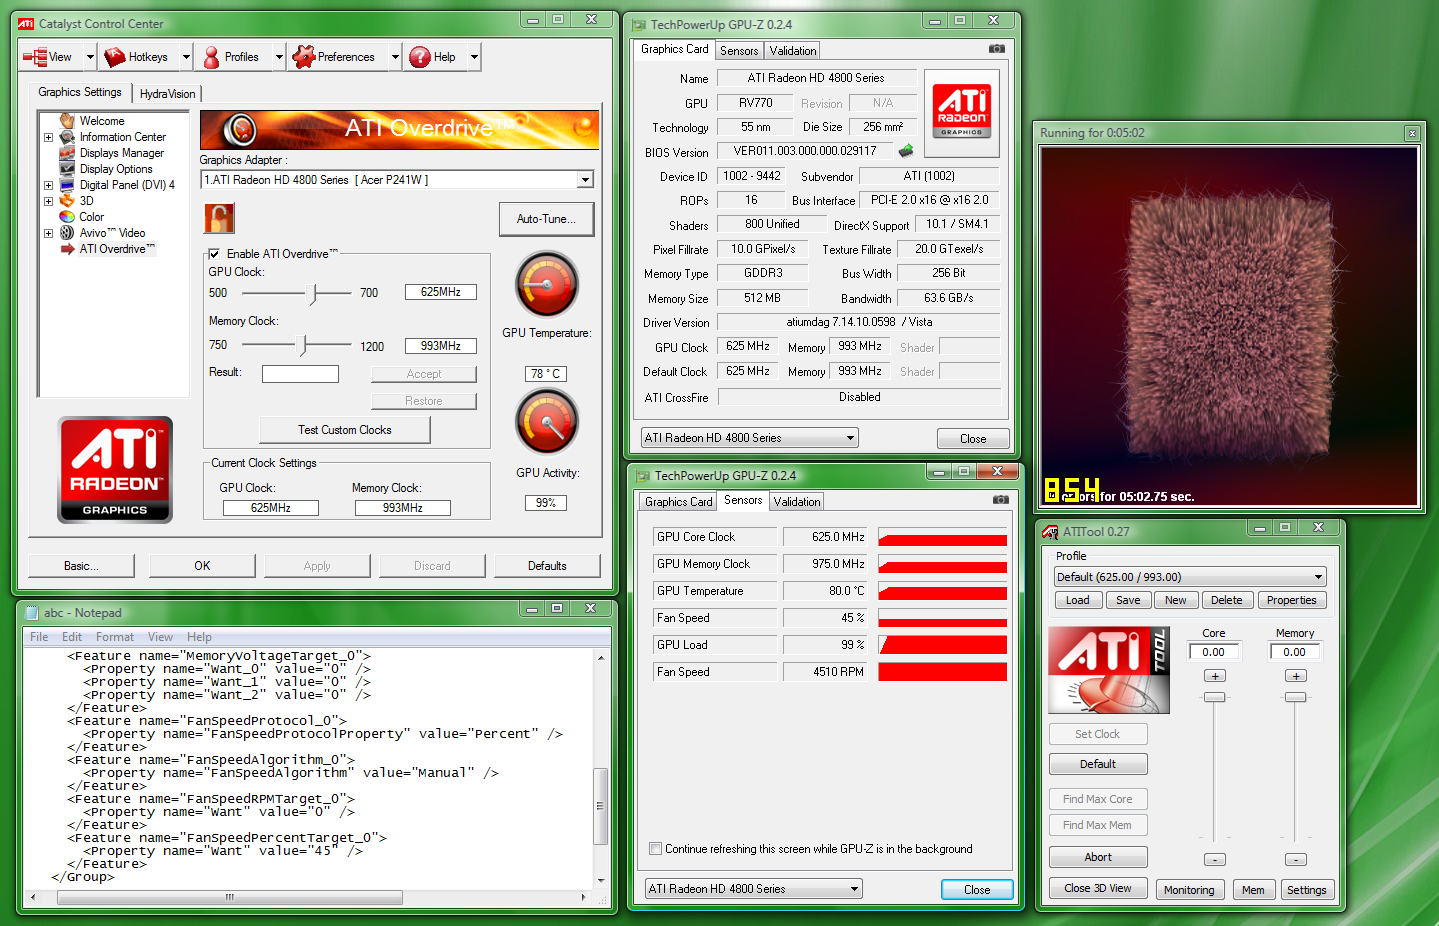Click Test Custom Clocks button

tap(345, 430)
